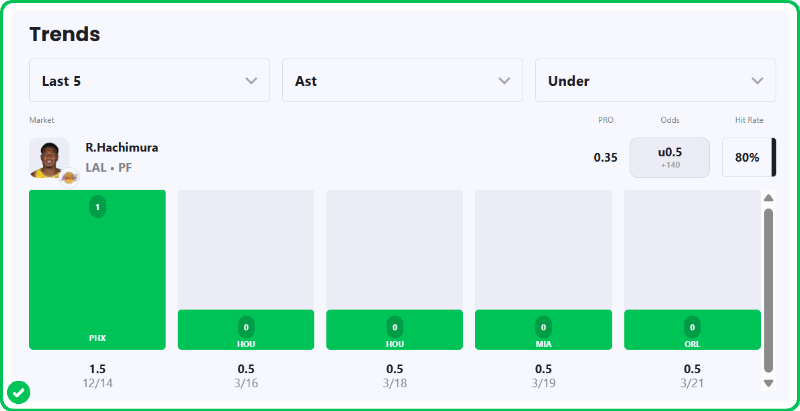Image resolution: width=800 pixels, height=411 pixels.
Task: Click R.Hachimura's player headshot
Action: (x=47, y=156)
